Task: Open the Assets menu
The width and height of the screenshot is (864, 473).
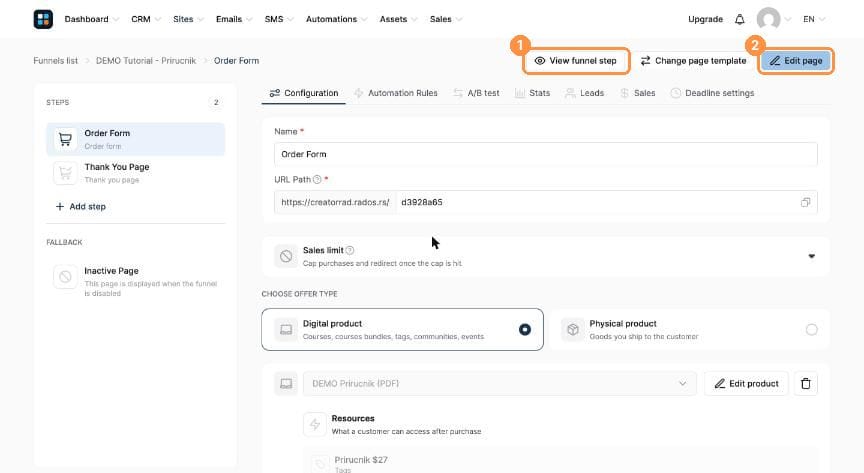Action: point(398,19)
